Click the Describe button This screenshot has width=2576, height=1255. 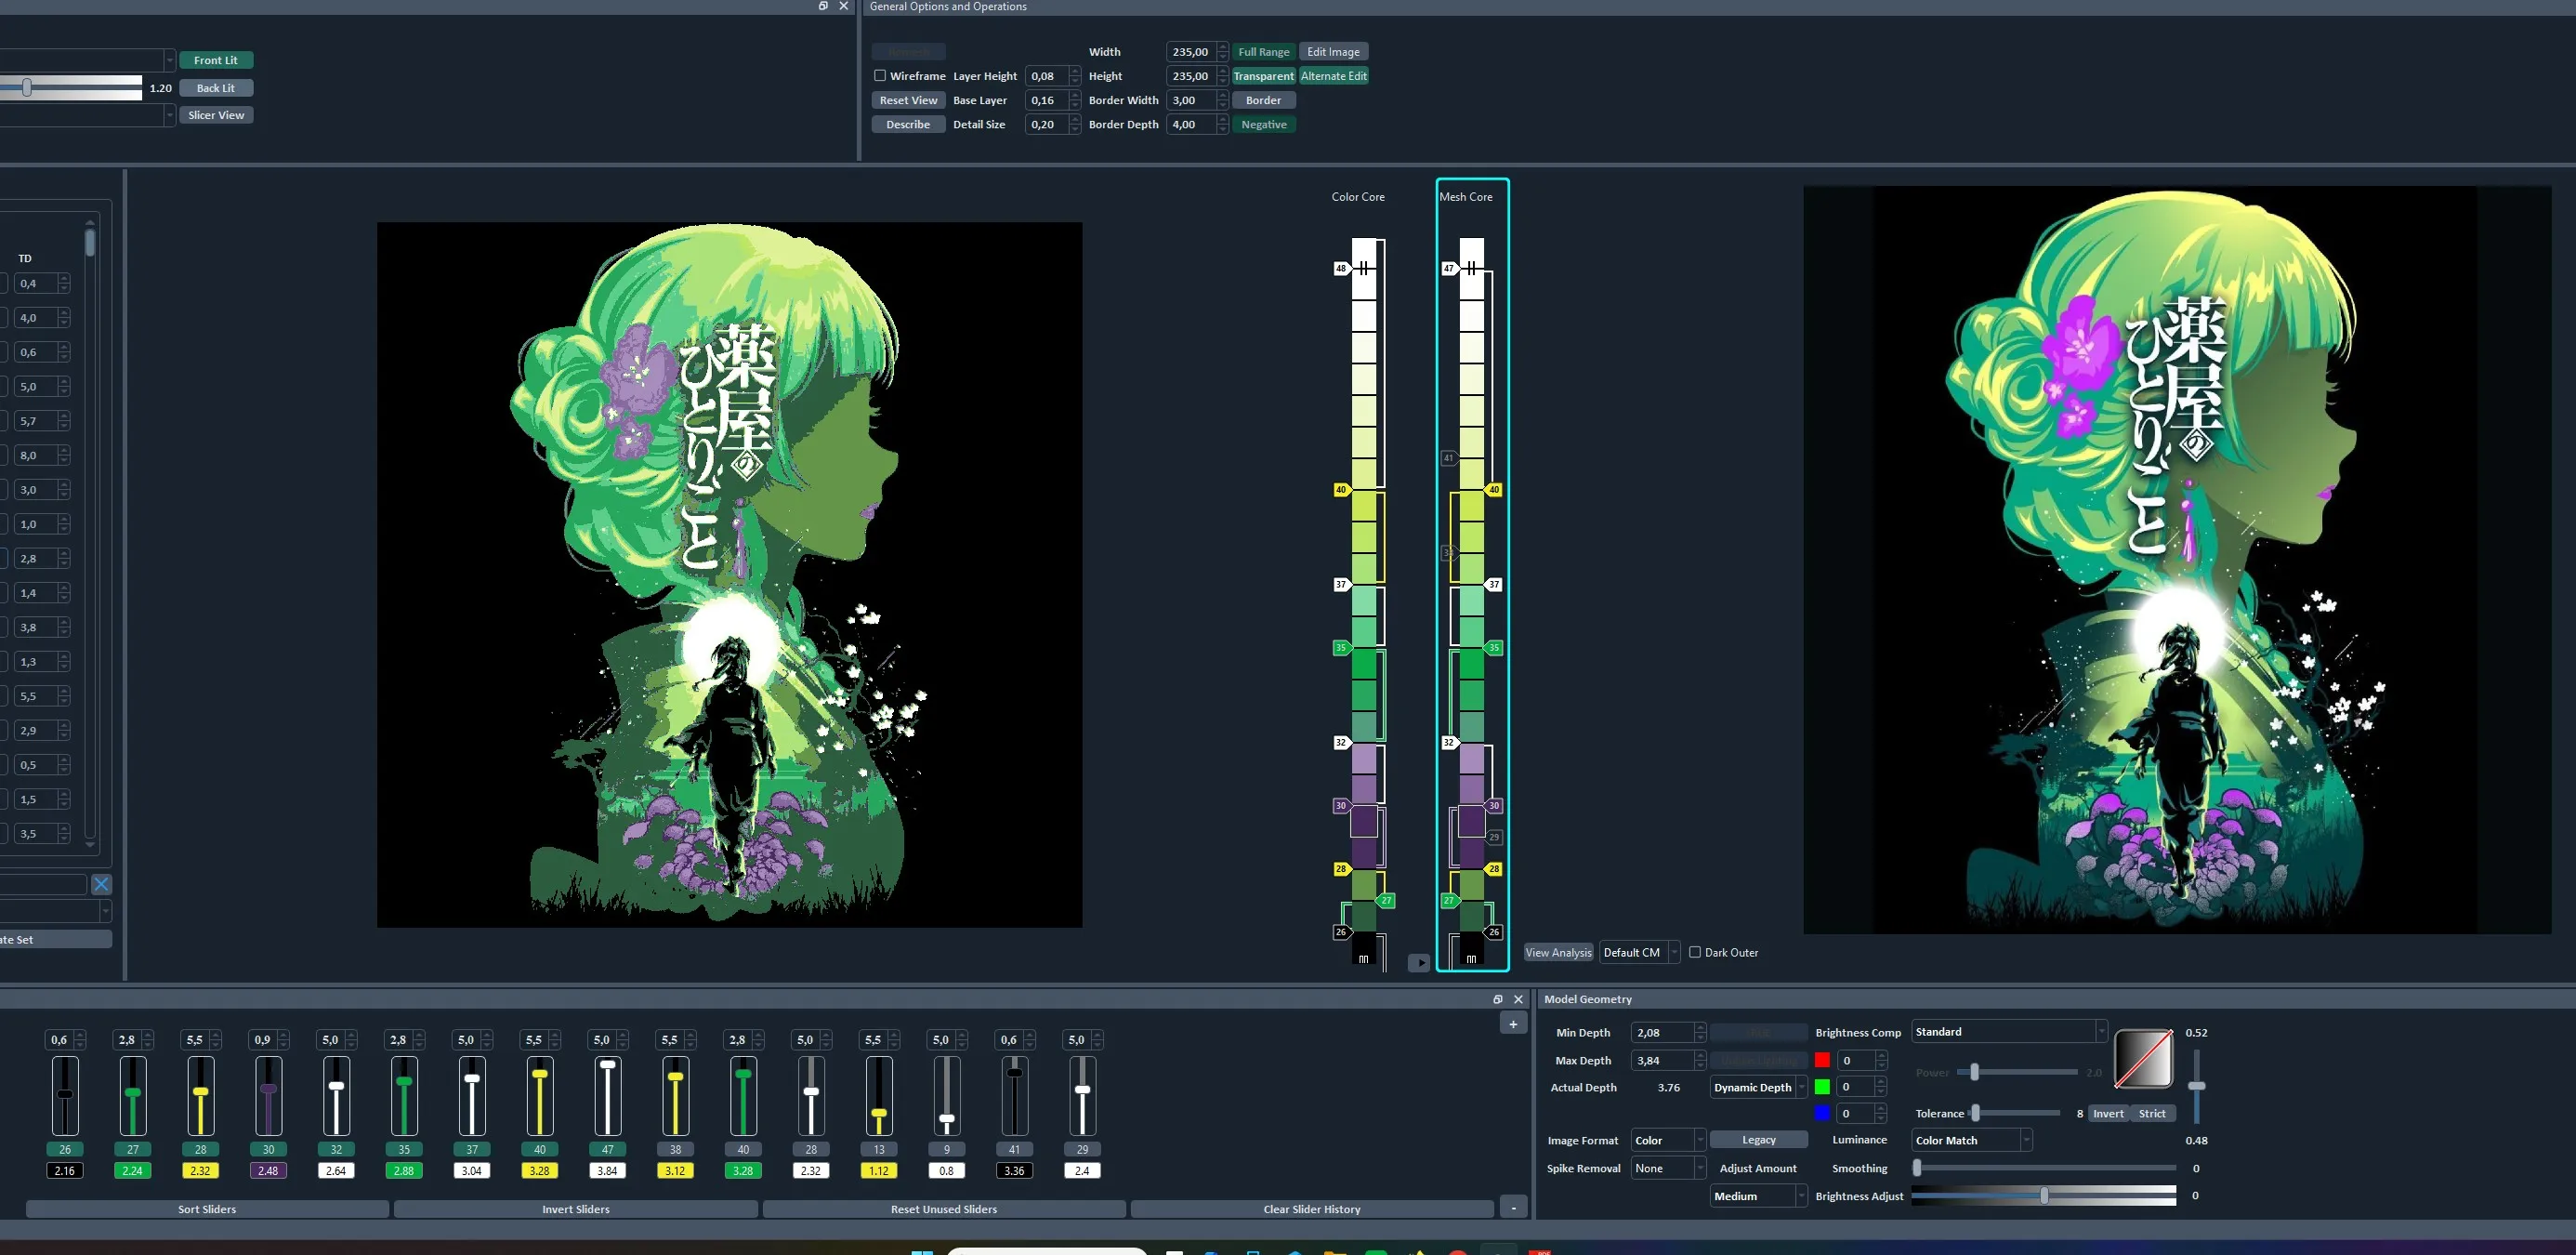(908, 124)
